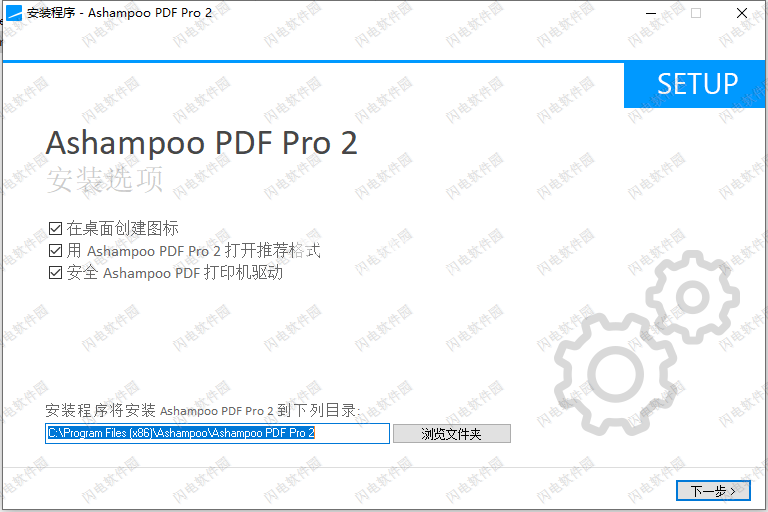768x512 pixels.
Task: Uncheck the 在桌面创建图标 checkbox
Action: pos(55,228)
